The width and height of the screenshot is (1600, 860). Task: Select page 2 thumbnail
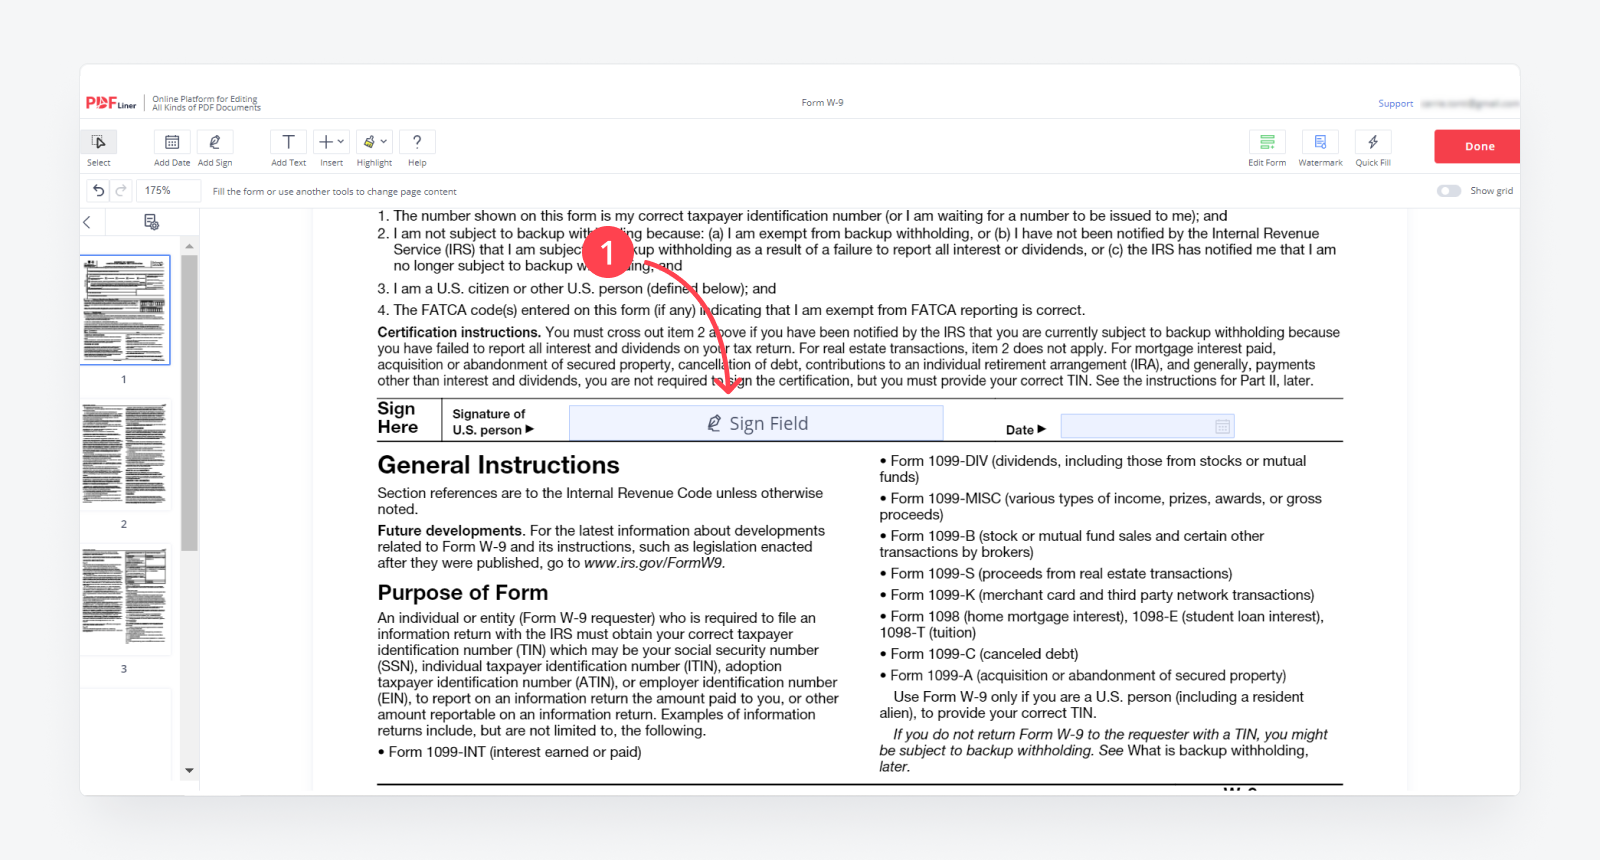pos(125,454)
